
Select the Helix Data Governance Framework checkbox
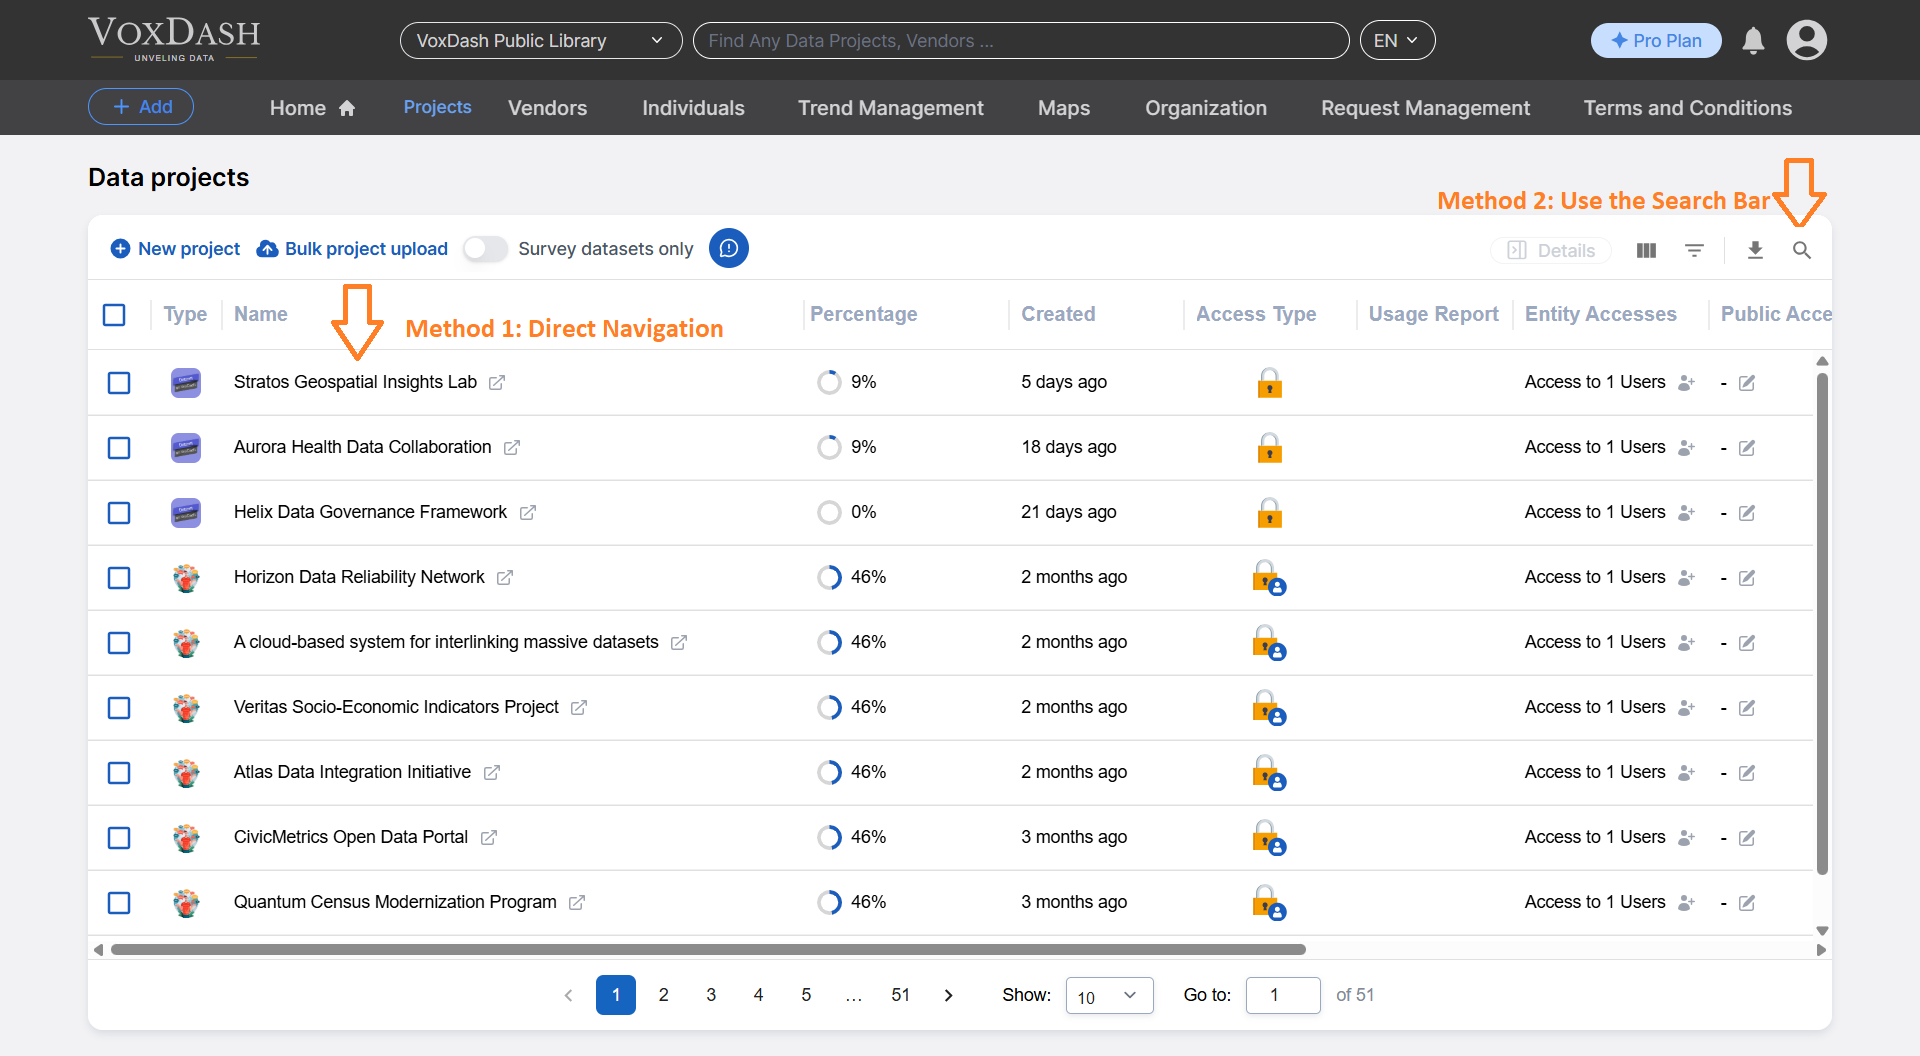(x=119, y=513)
